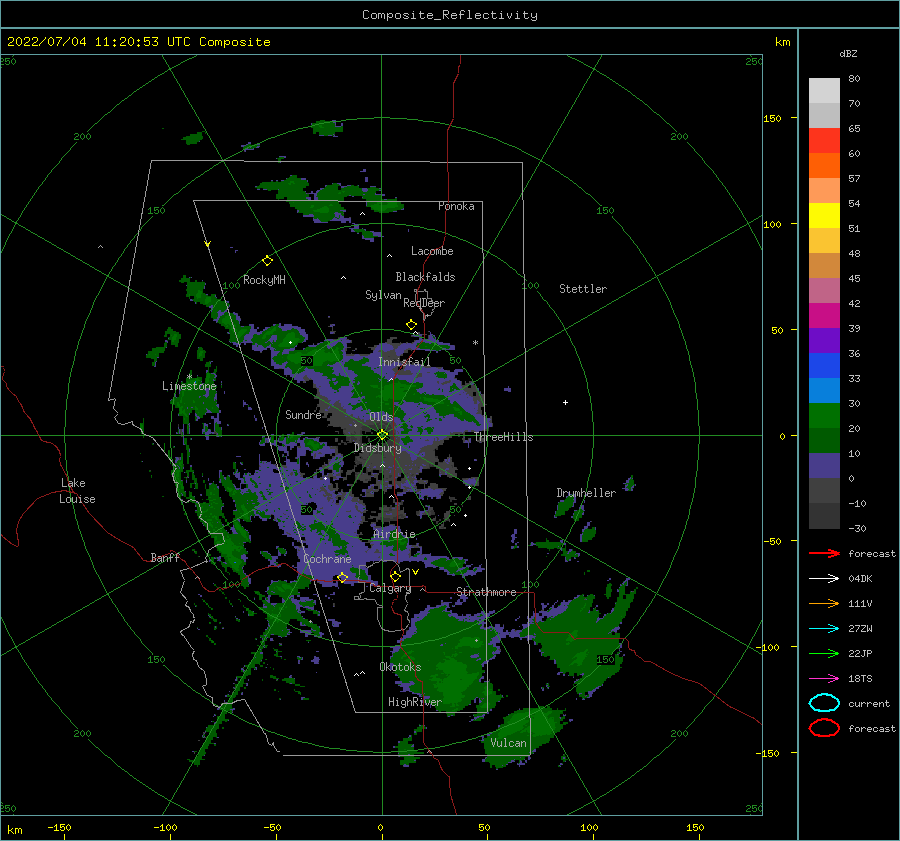This screenshot has width=900, height=841.
Task: Click the cyan current ellipse icon
Action: (x=824, y=703)
